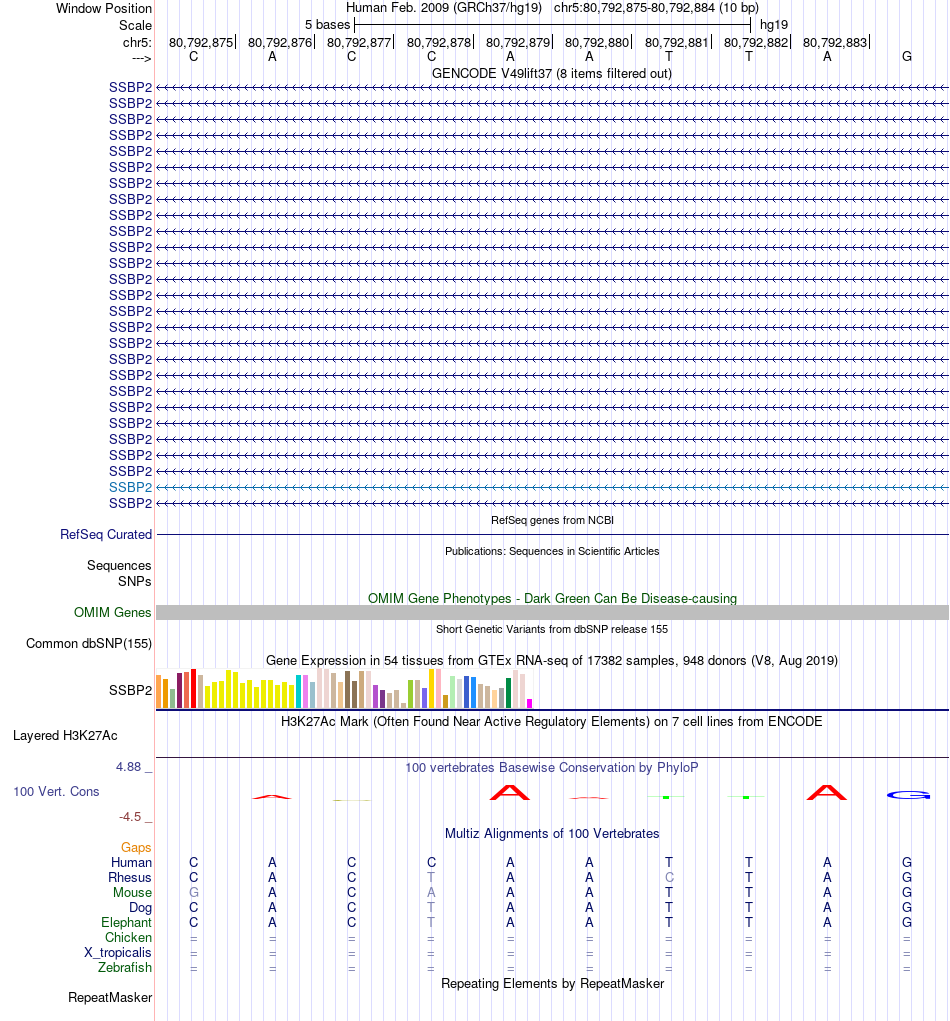
Task: Click the Scale label
Action: (x=135, y=25)
